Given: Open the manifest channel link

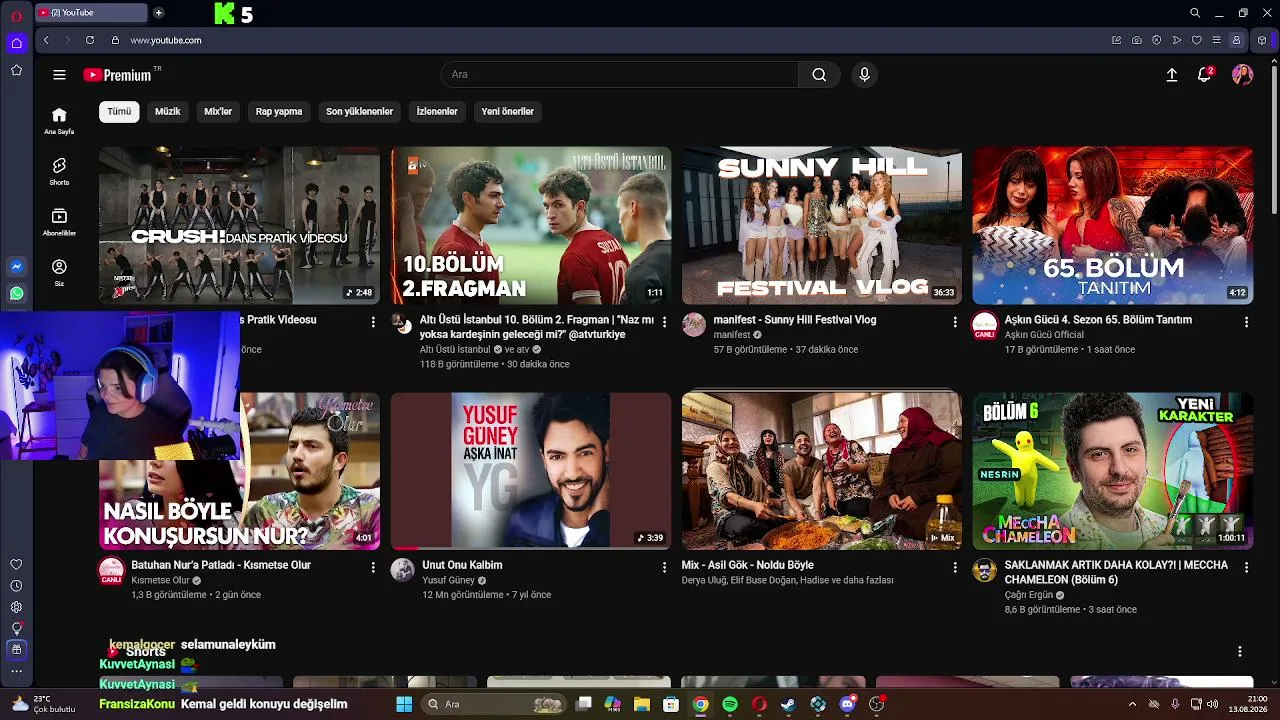Looking at the screenshot, I should click(x=732, y=335).
